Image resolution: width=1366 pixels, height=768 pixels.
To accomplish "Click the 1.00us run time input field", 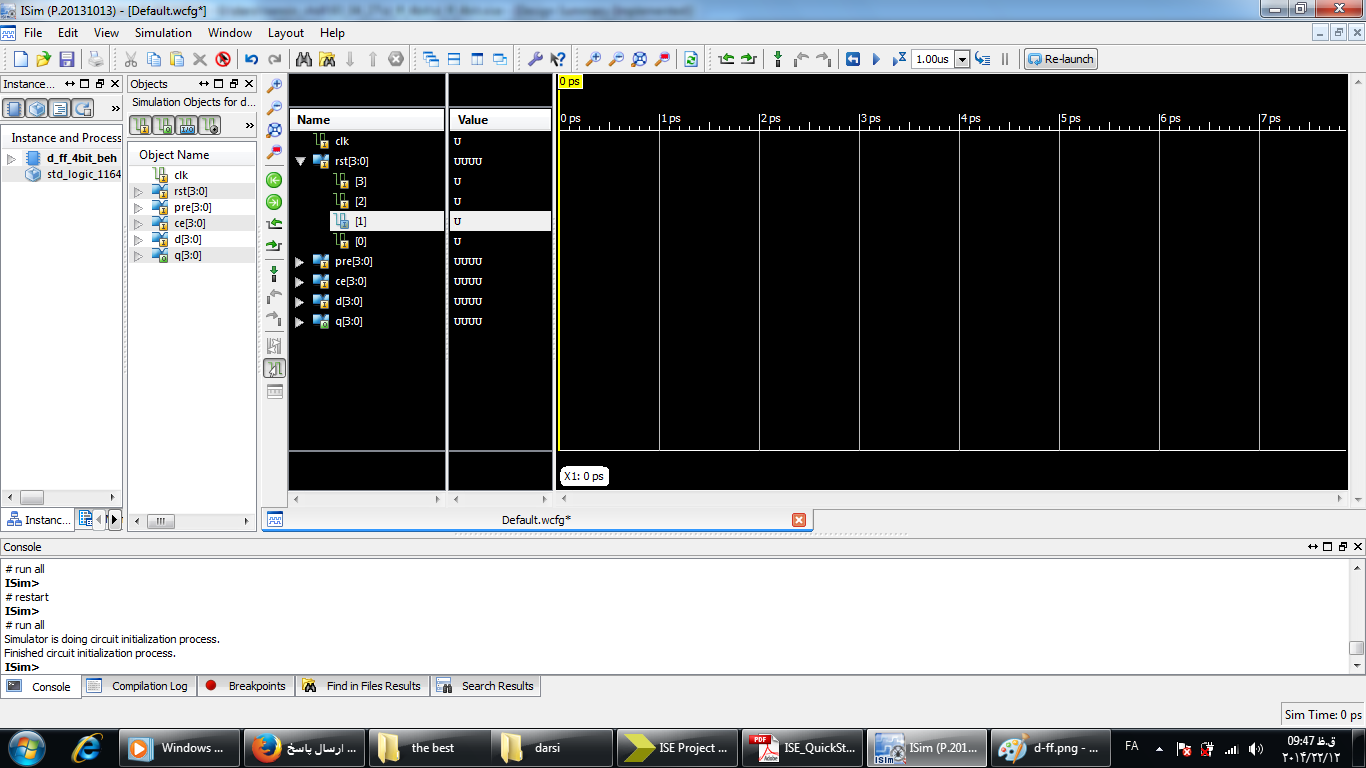I will coord(933,59).
